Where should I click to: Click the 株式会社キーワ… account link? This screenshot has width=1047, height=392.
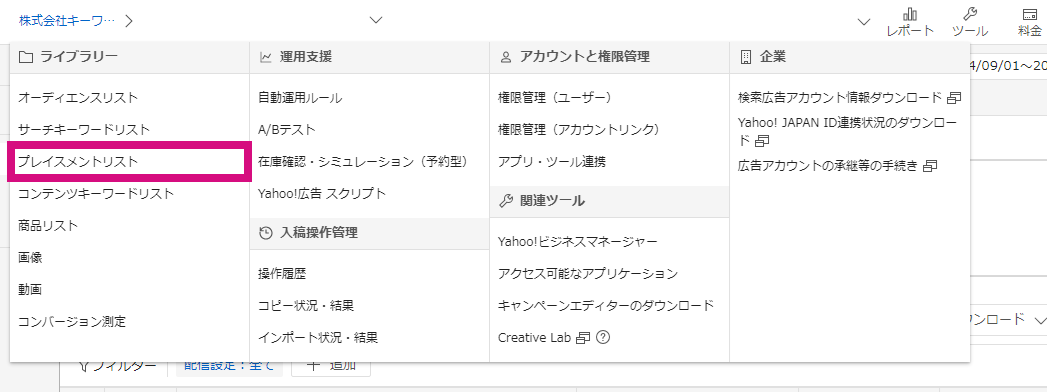[67, 21]
